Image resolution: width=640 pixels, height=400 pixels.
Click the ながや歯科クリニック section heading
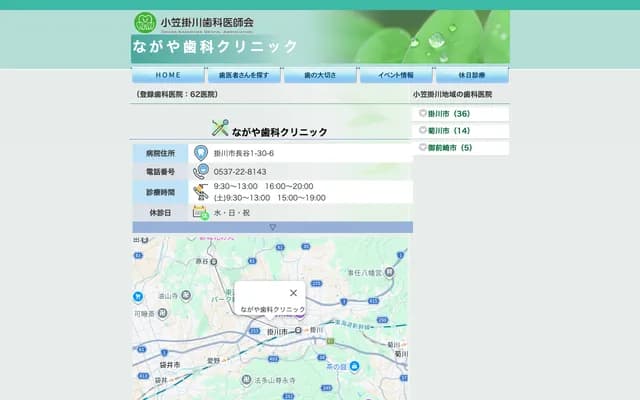pyautogui.click(x=280, y=132)
